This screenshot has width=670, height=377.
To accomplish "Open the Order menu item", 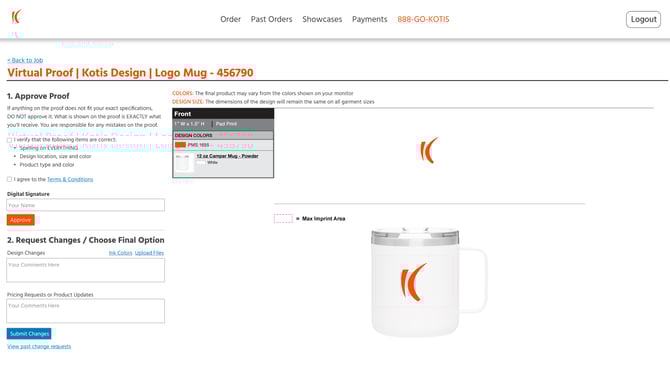I will click(x=230, y=19).
